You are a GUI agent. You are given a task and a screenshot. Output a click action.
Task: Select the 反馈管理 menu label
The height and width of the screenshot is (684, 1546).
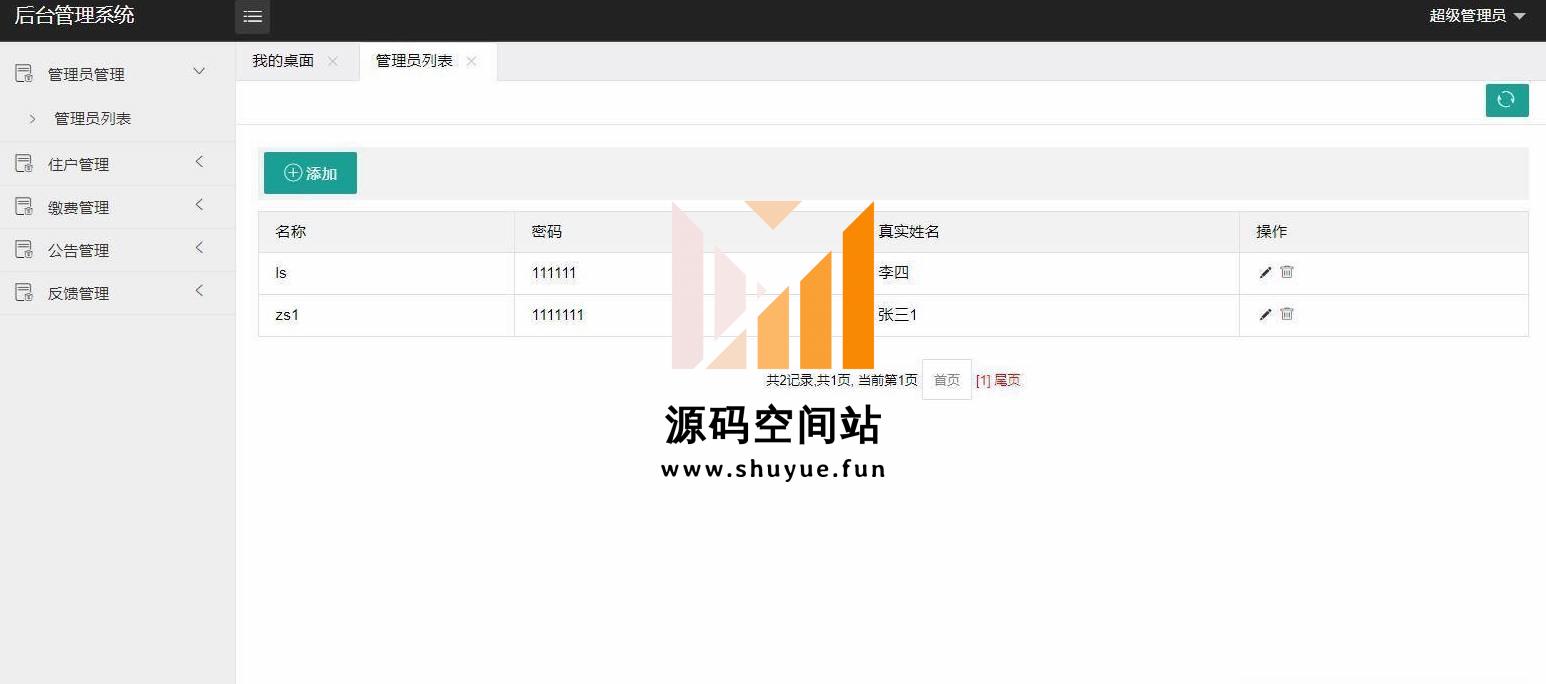79,293
